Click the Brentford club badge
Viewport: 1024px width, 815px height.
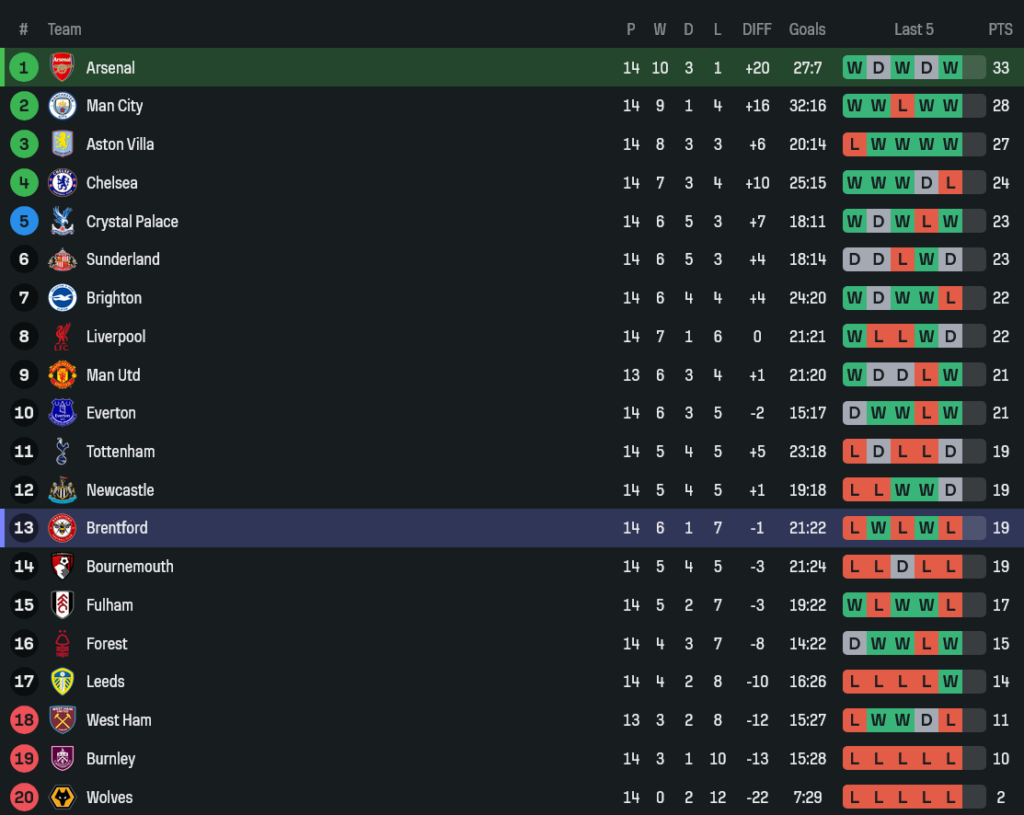(62, 528)
